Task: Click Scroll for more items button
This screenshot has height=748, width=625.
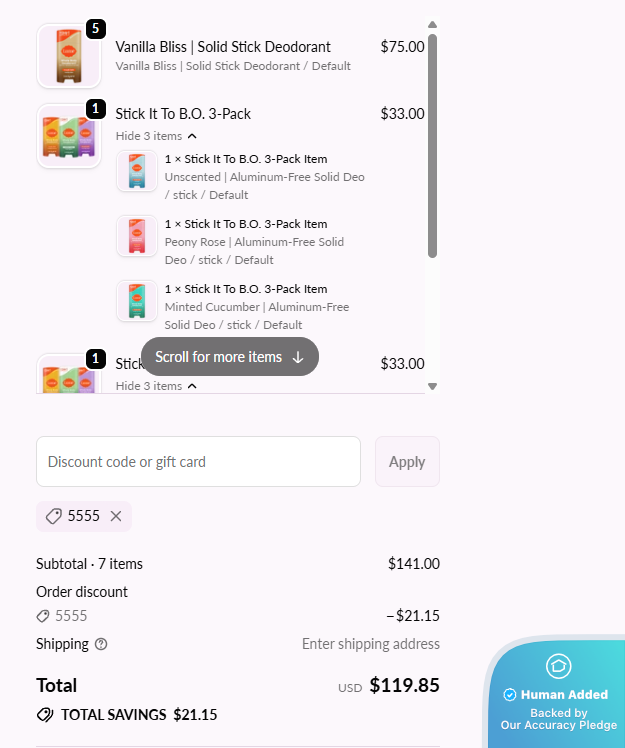Action: [x=230, y=357]
